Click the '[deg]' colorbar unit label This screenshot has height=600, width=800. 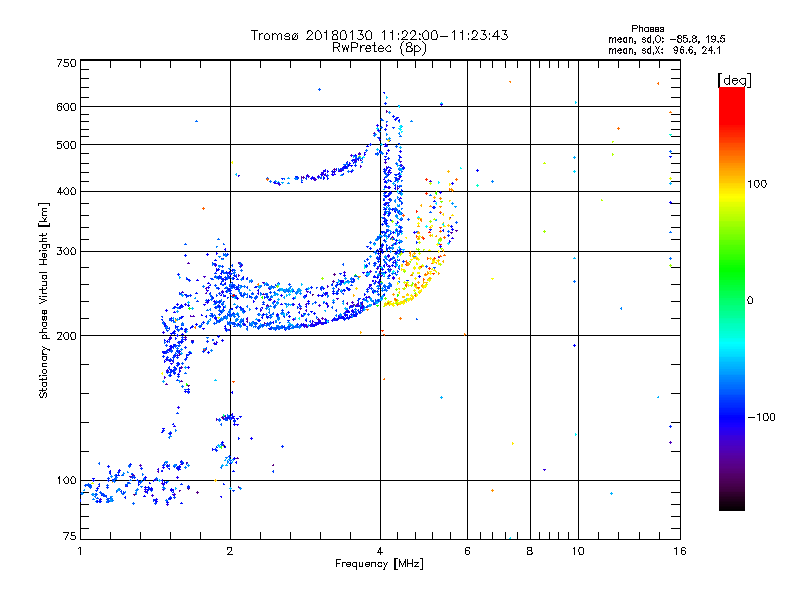click(x=734, y=80)
